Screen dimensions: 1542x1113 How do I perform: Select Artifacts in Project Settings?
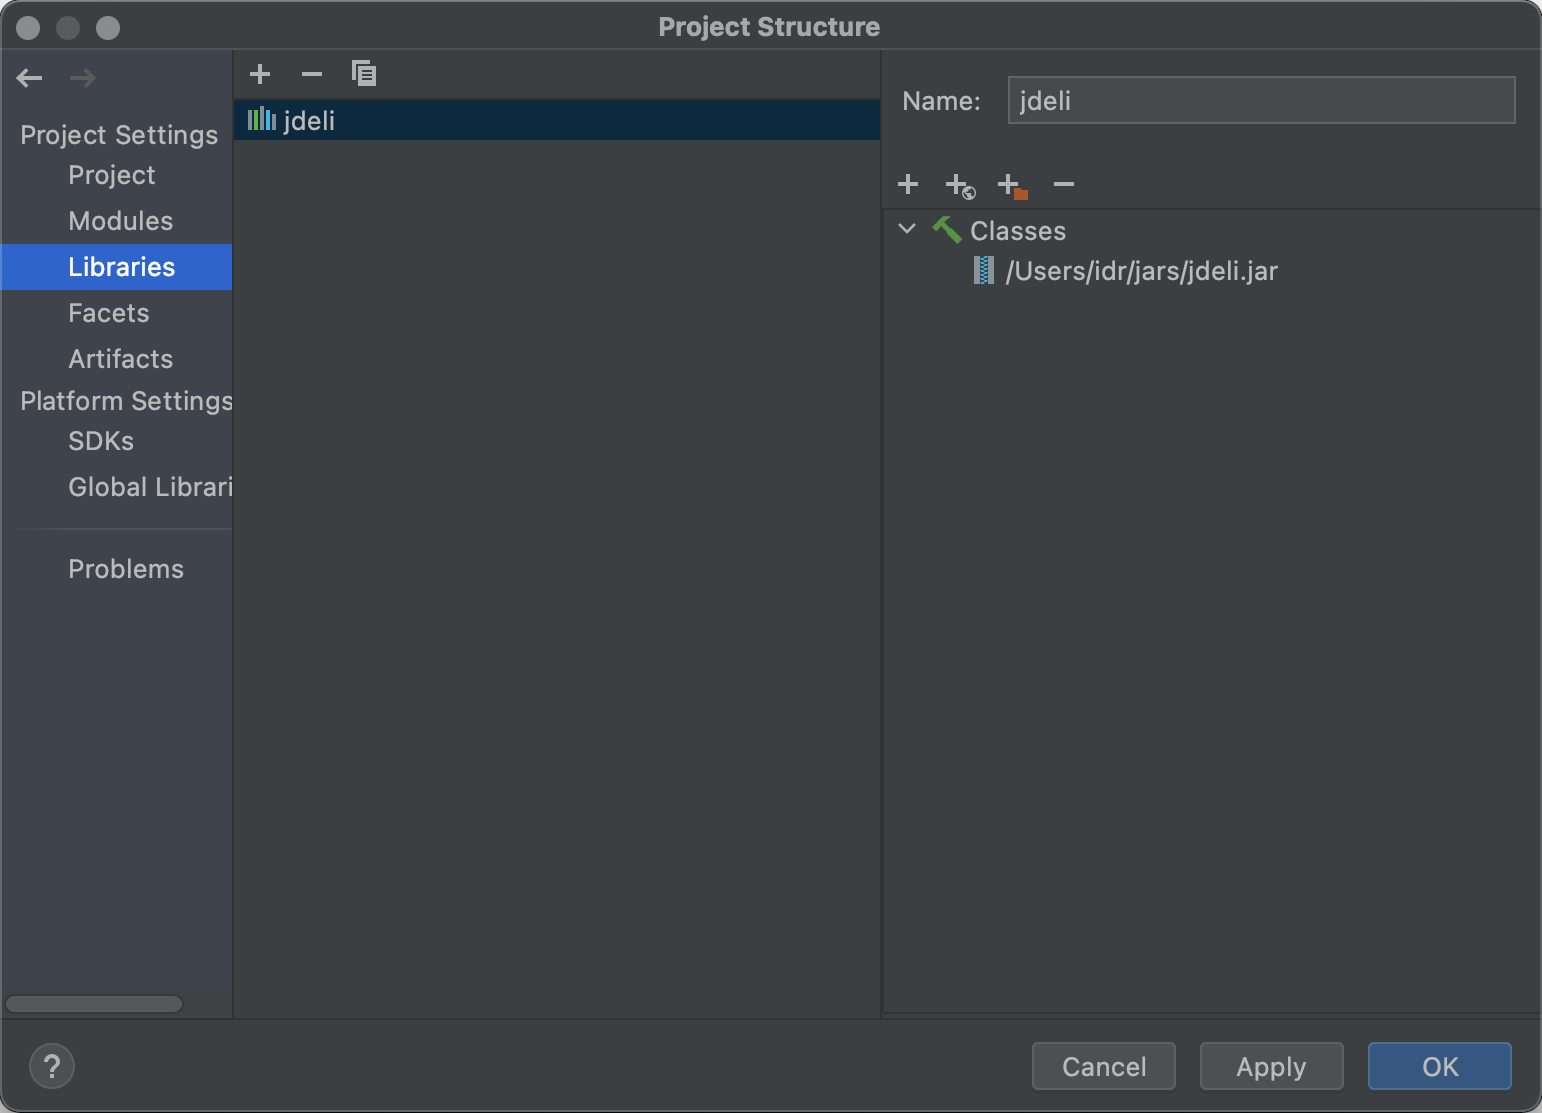(x=120, y=359)
